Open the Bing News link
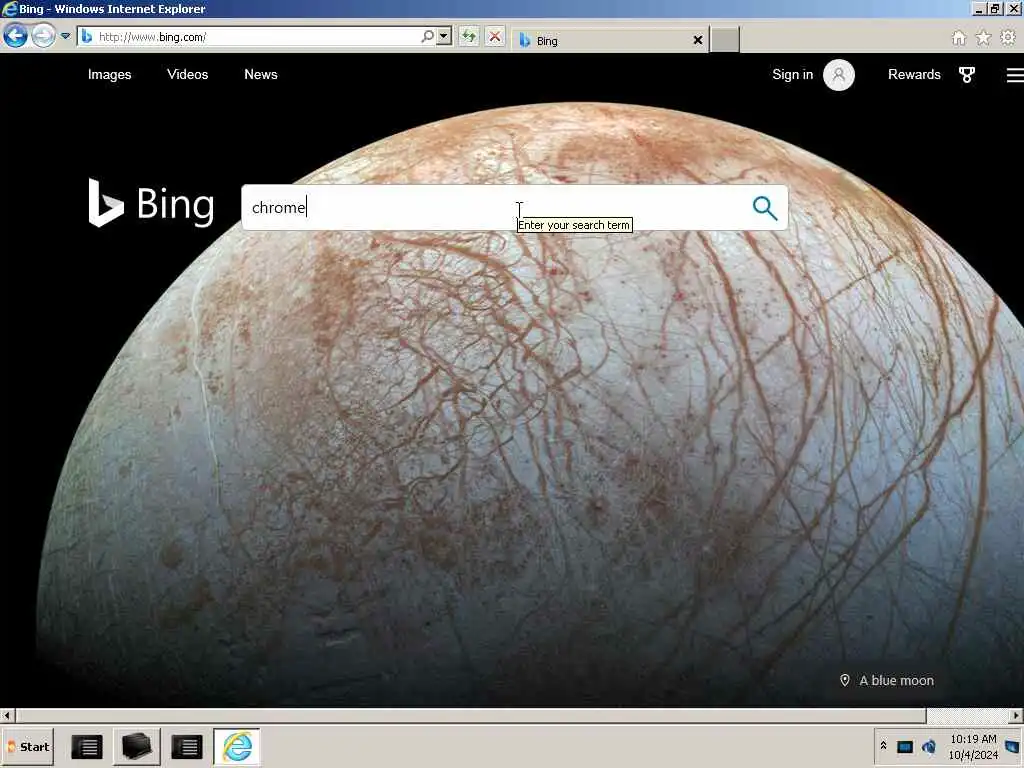1024x768 pixels. pos(261,74)
